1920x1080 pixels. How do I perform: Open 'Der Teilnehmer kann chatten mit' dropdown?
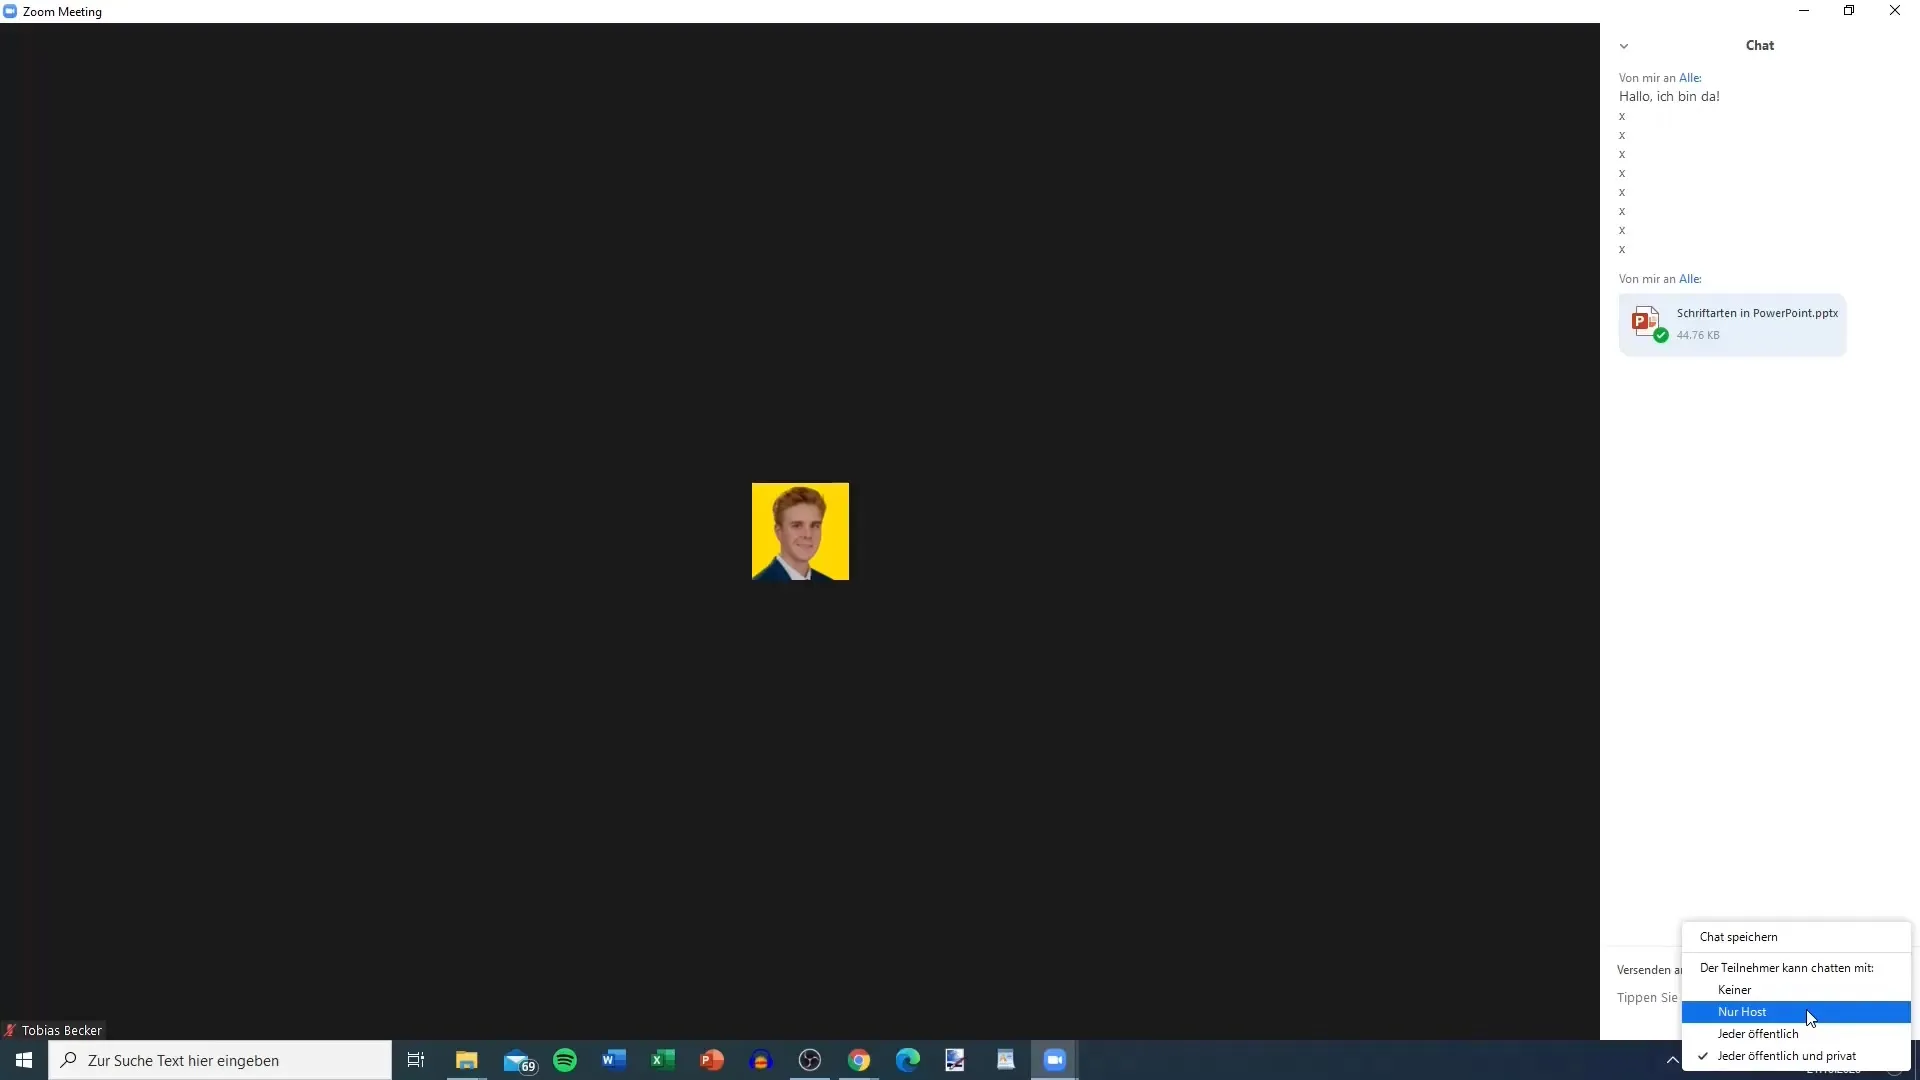point(1787,967)
